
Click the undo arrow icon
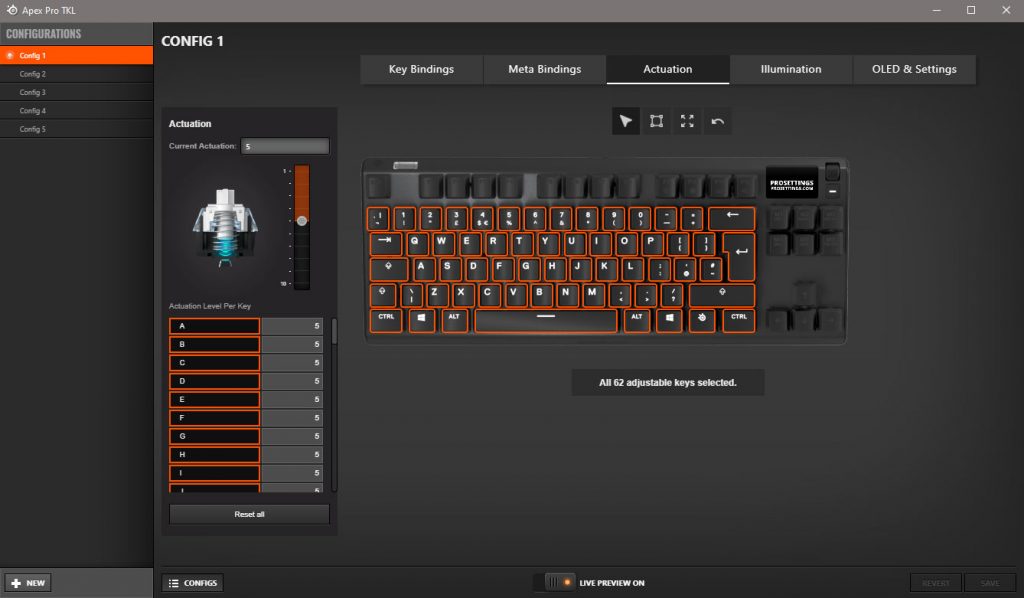pyautogui.click(x=718, y=121)
